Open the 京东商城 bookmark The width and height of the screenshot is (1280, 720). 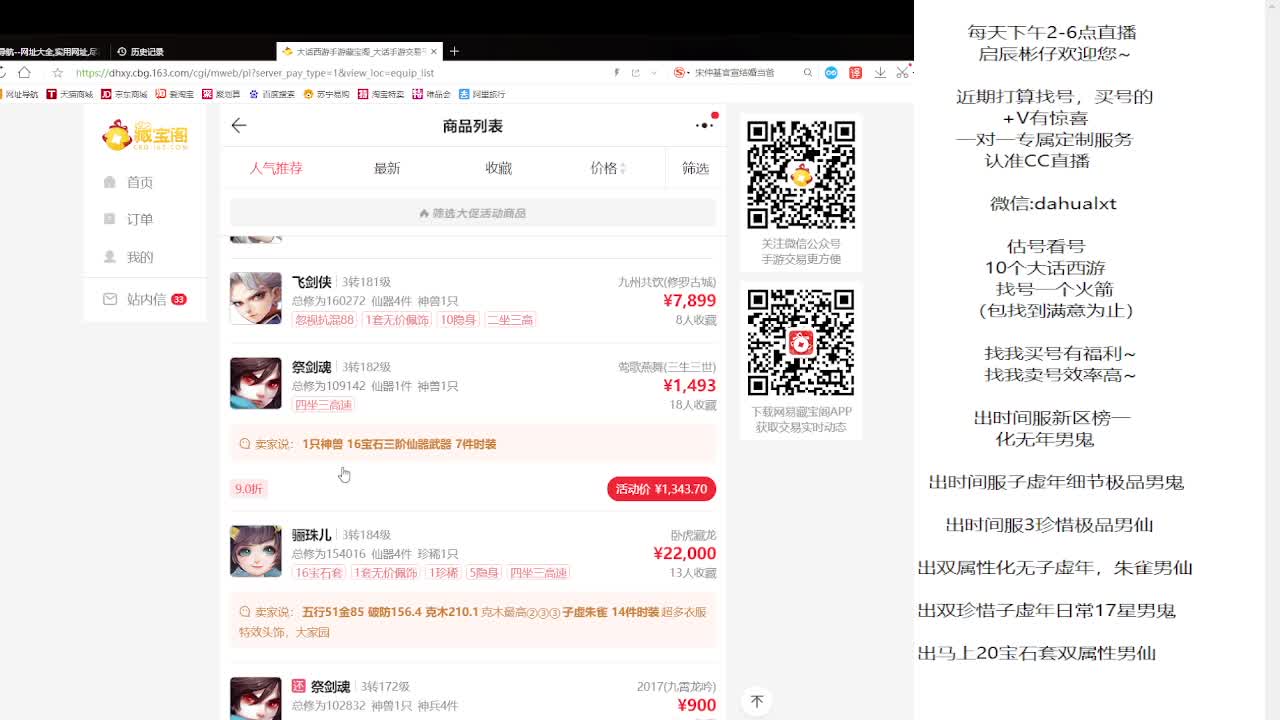coord(124,94)
